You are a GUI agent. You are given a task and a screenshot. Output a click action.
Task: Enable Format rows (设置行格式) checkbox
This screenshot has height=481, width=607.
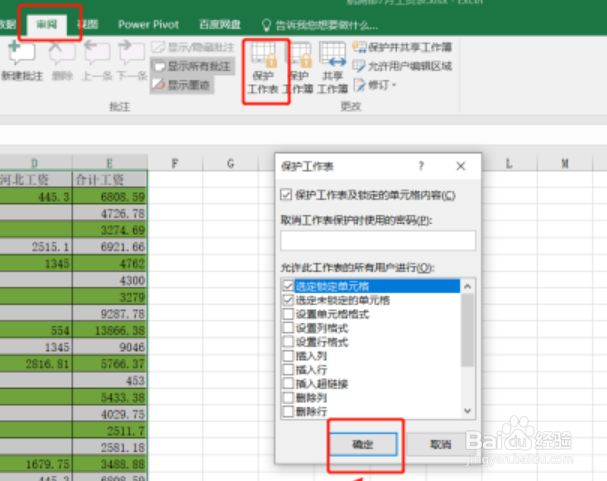click(288, 342)
